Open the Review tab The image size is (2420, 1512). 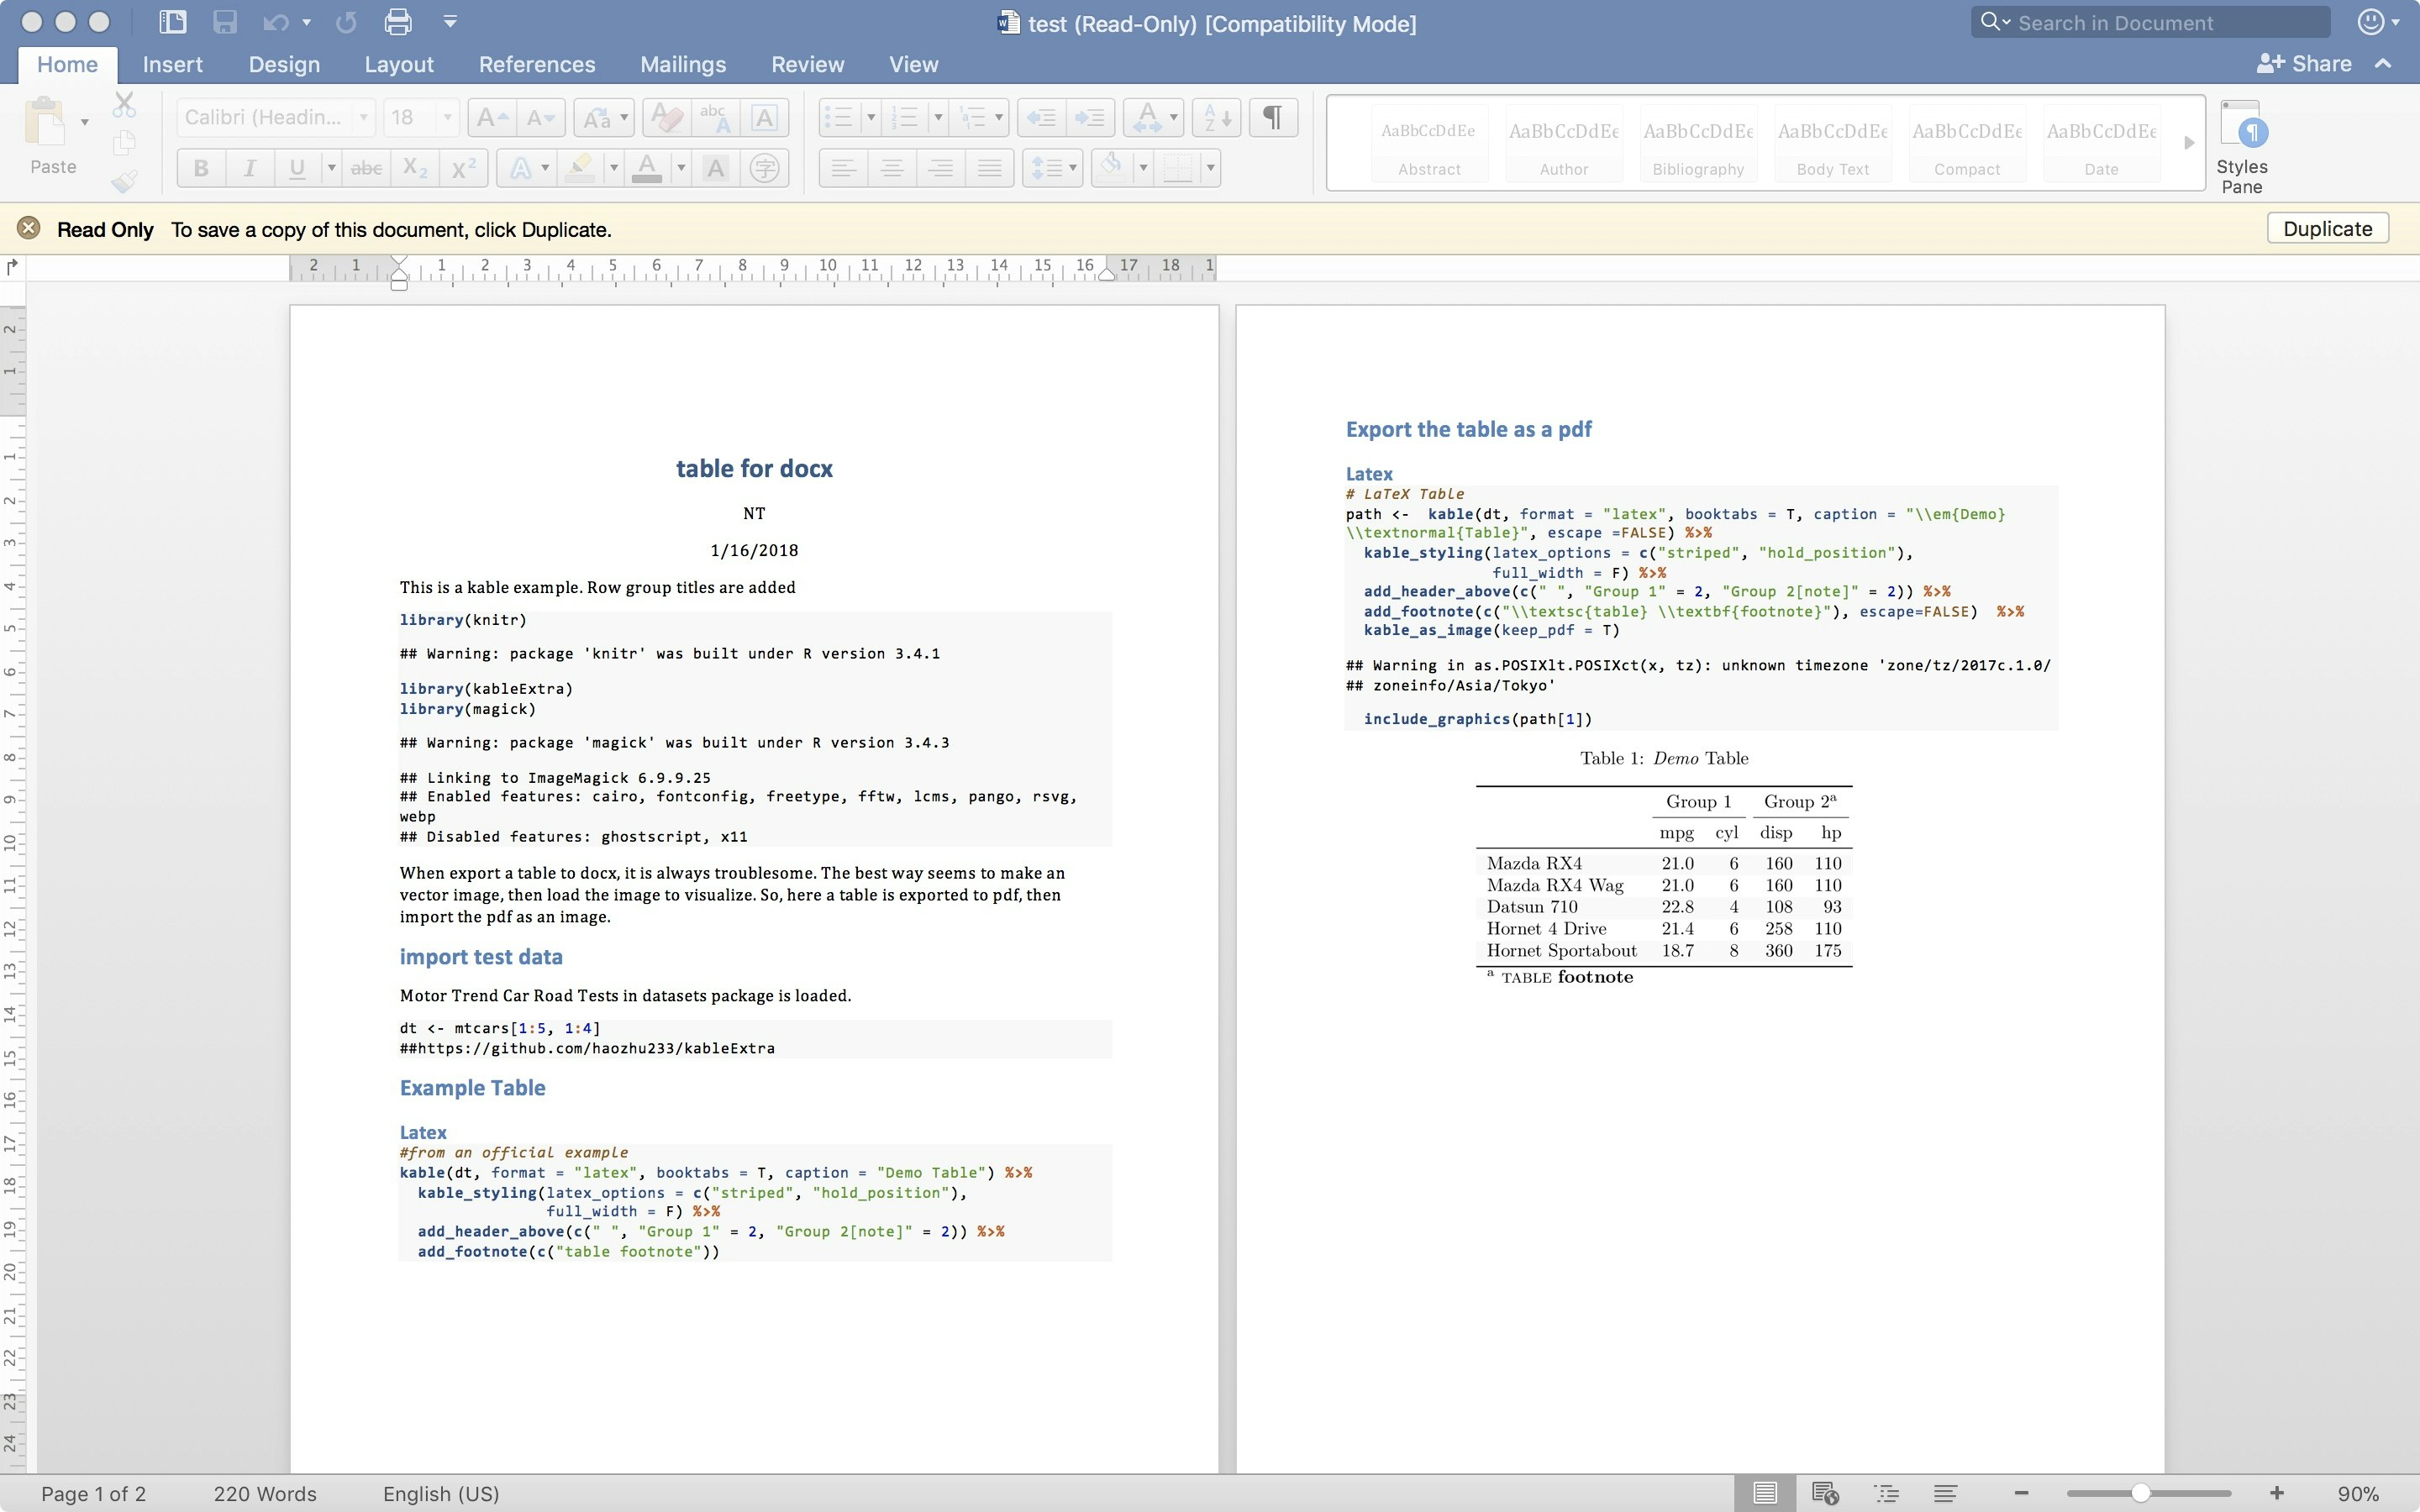807,64
